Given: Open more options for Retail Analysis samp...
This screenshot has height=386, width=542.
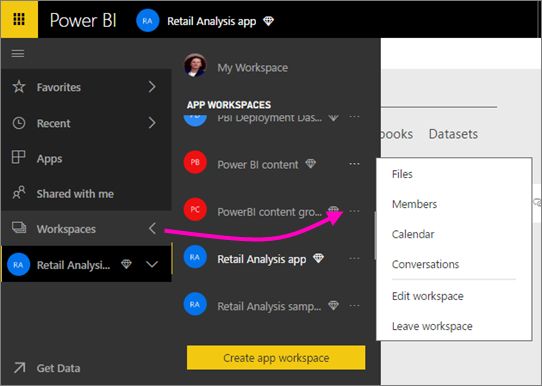Looking at the screenshot, I should [x=354, y=306].
